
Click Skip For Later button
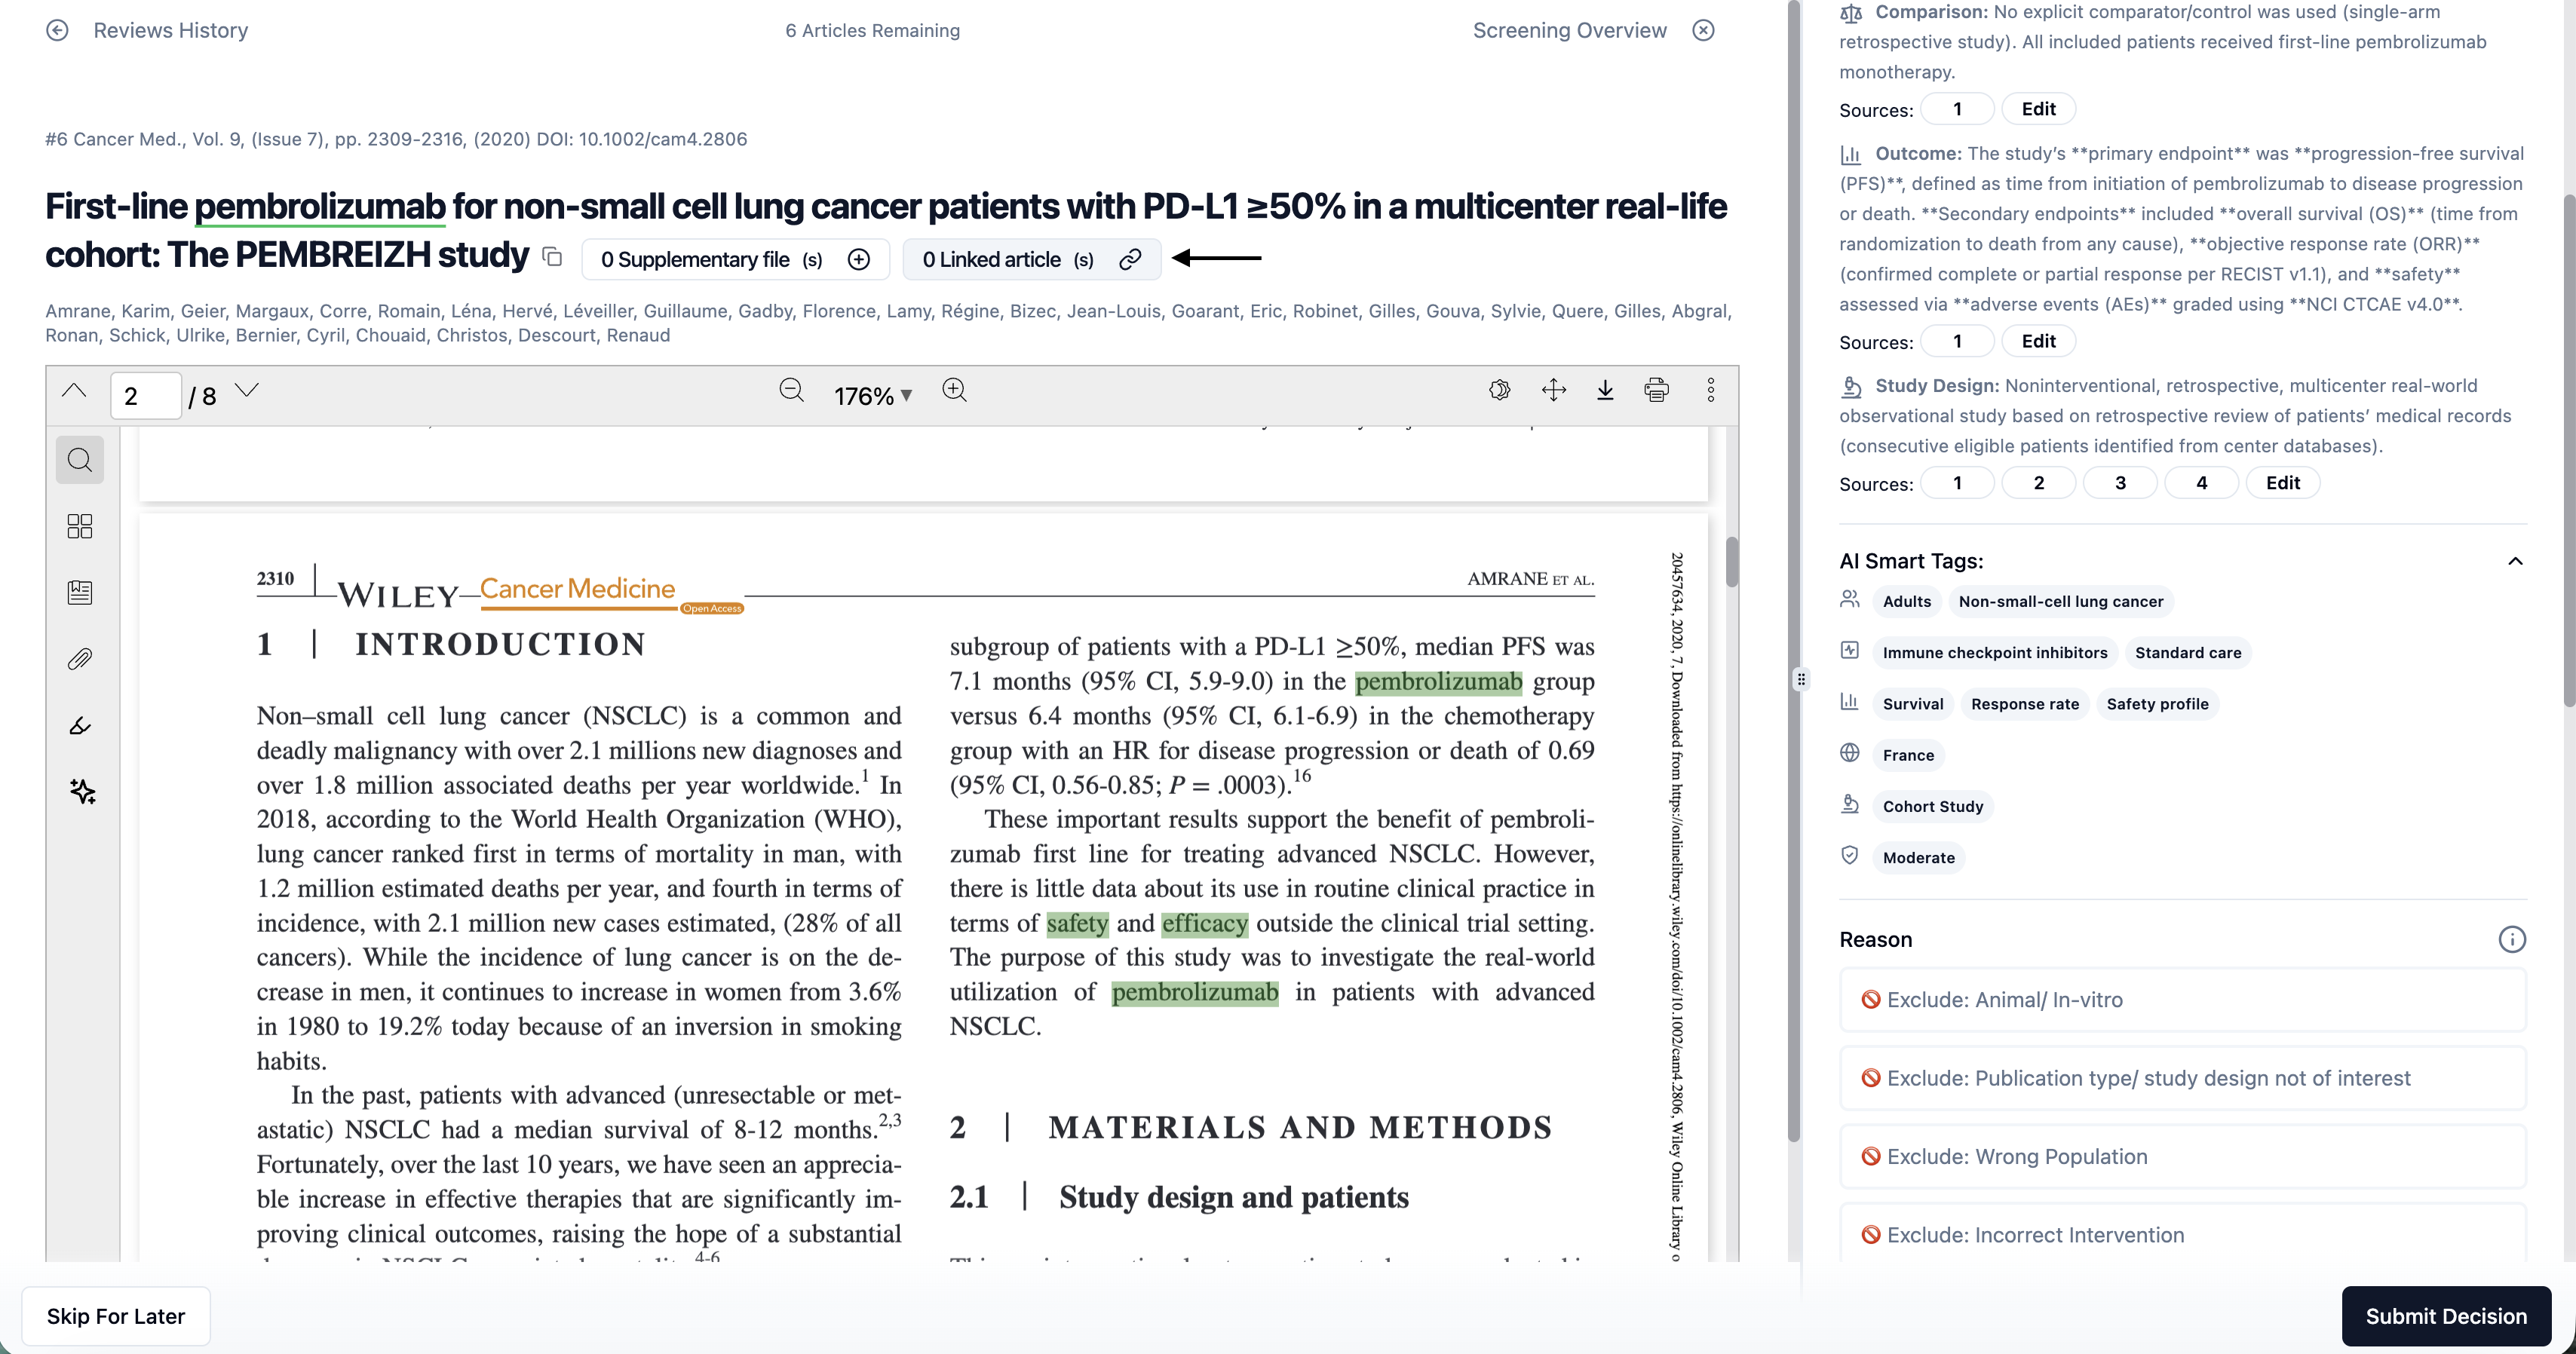tap(116, 1316)
